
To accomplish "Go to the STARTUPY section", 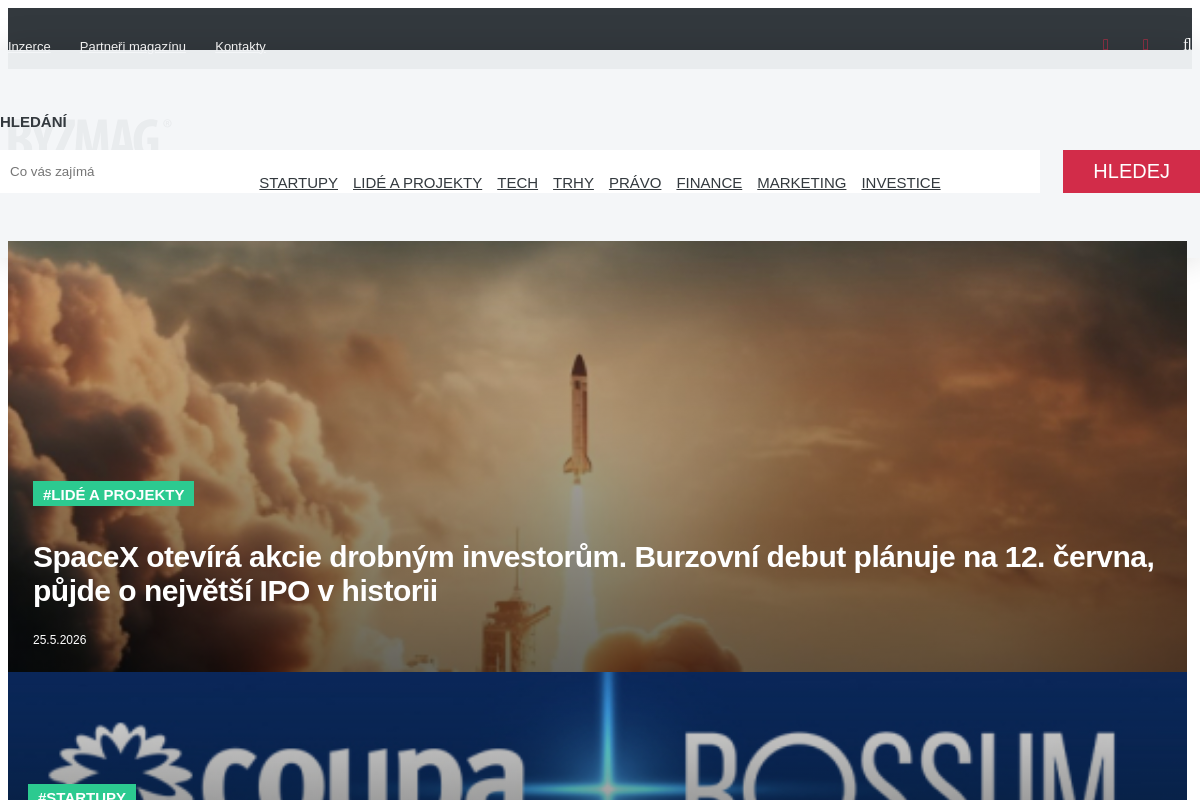I will (298, 182).
